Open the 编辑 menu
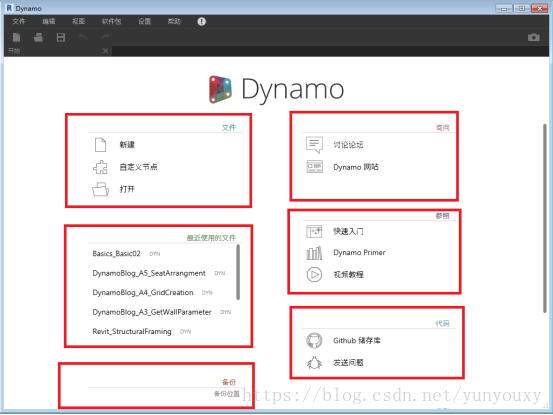The image size is (553, 415). pyautogui.click(x=49, y=22)
